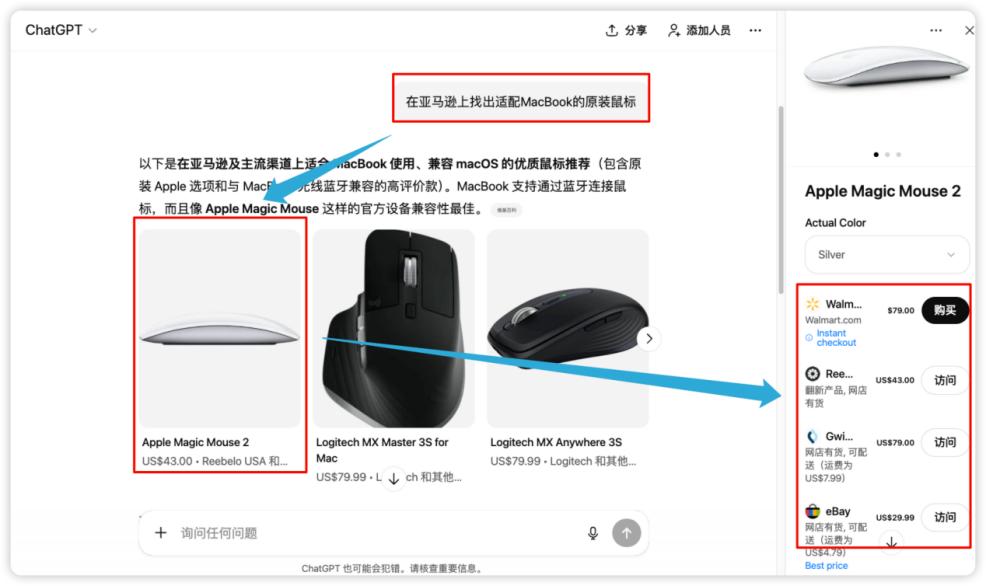Open the Logitech MX Anywhere 3S card
The height and width of the screenshot is (586, 986).
[x=568, y=349]
